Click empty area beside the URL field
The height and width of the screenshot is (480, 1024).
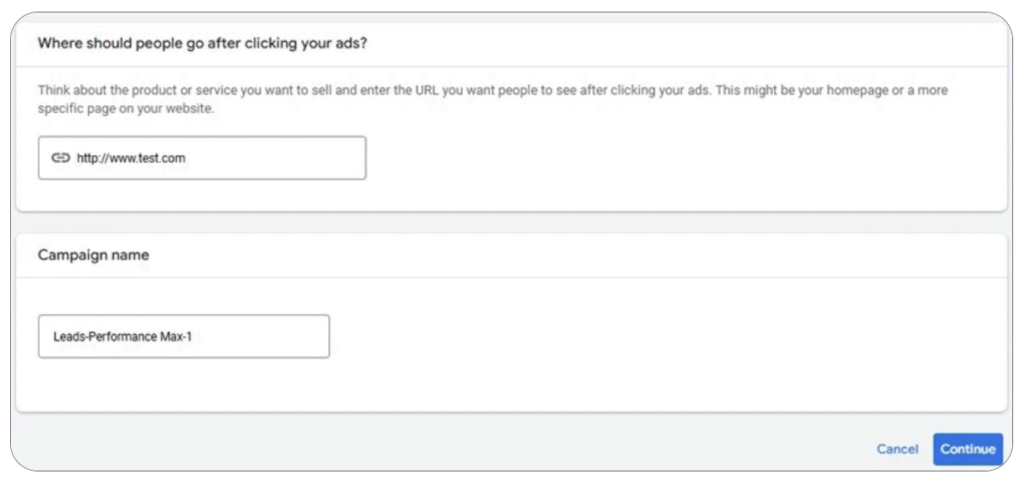click(x=653, y=160)
